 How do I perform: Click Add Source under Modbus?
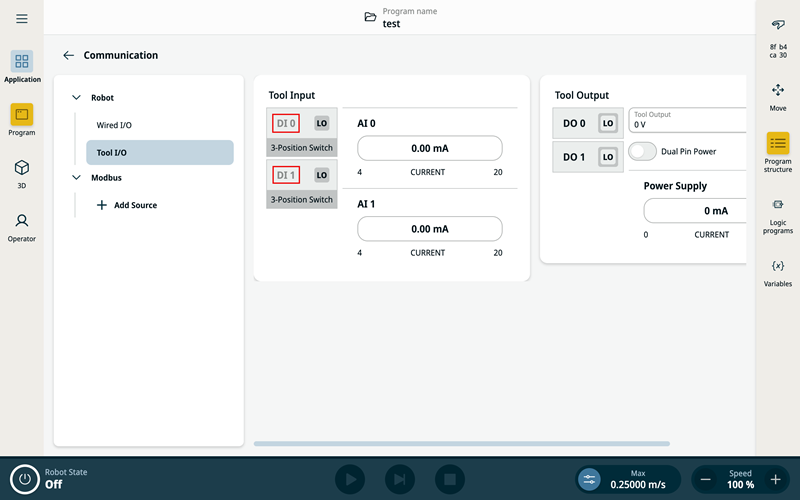tap(127, 205)
